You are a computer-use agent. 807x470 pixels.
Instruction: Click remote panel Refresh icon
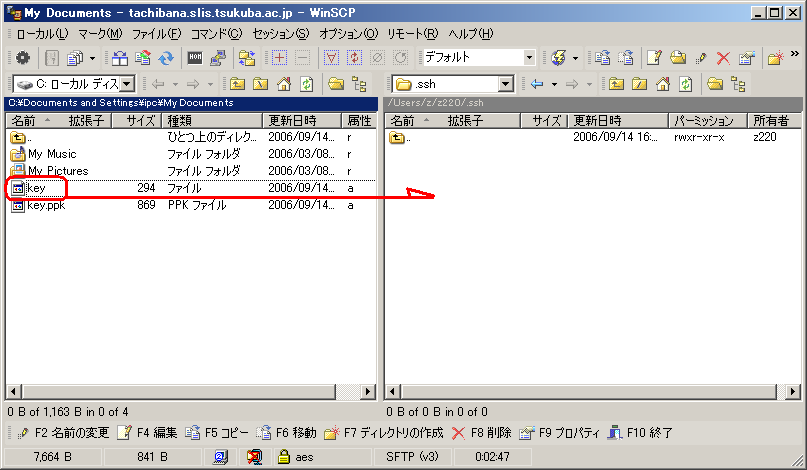tap(686, 84)
